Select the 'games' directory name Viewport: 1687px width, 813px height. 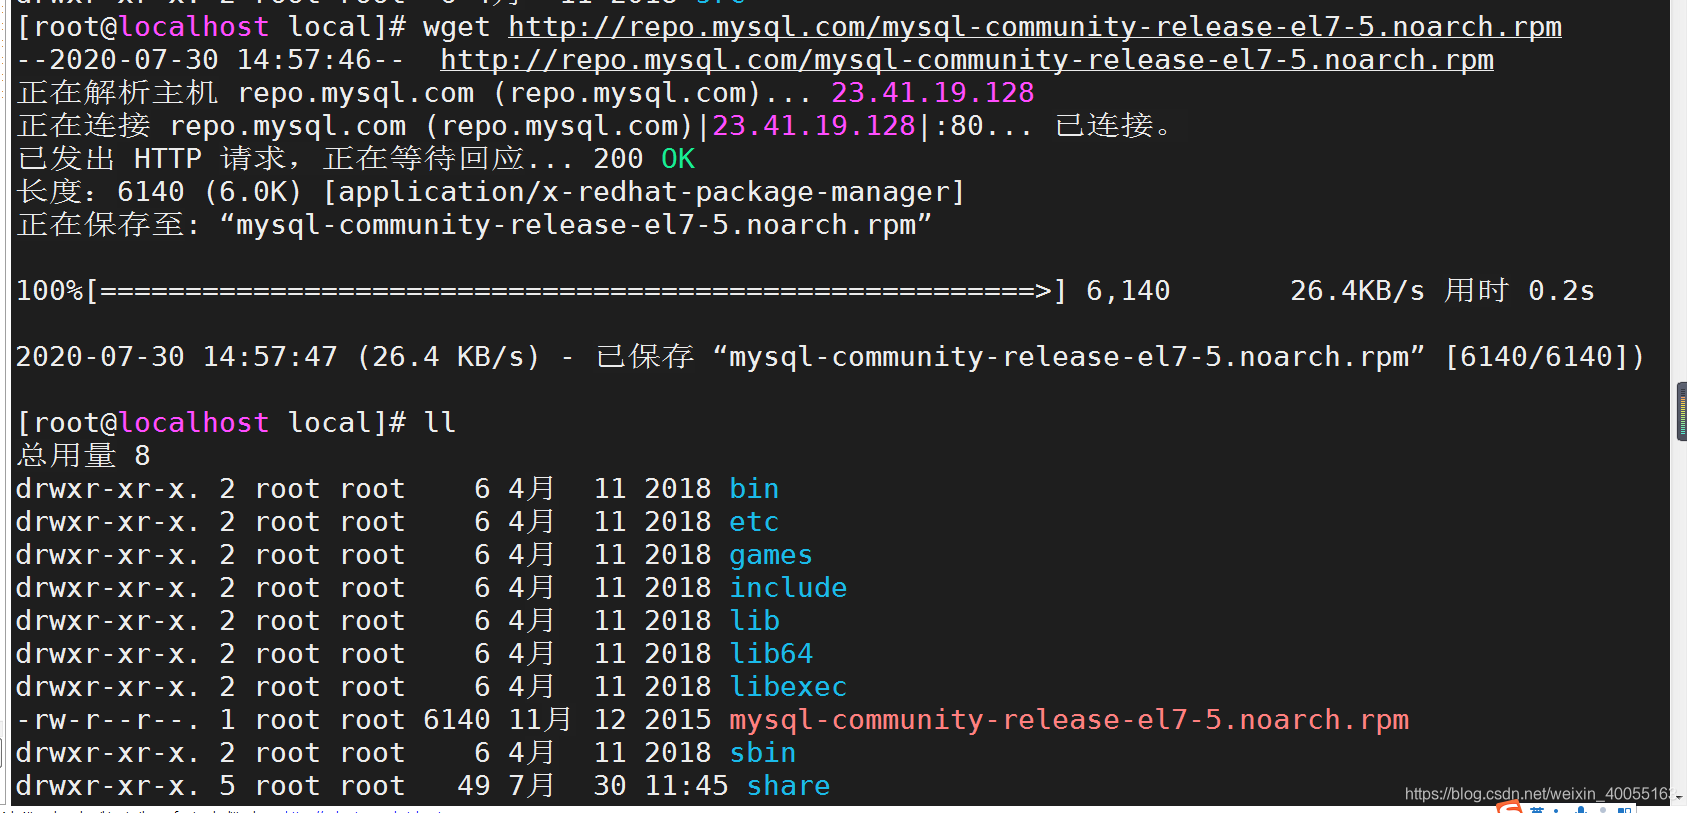771,555
